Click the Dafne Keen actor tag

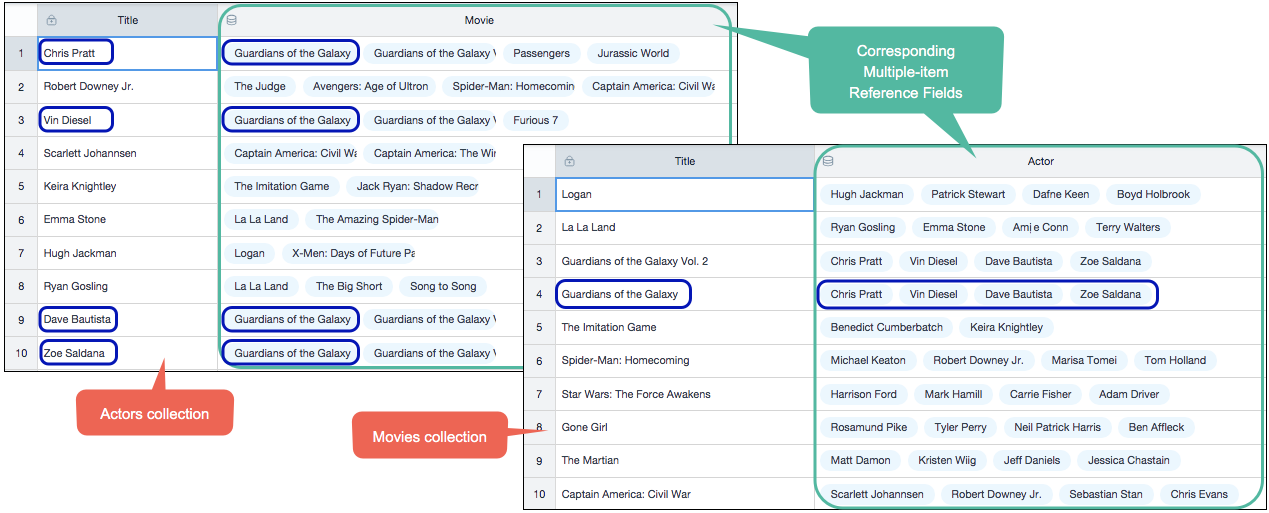pyautogui.click(x=1061, y=194)
